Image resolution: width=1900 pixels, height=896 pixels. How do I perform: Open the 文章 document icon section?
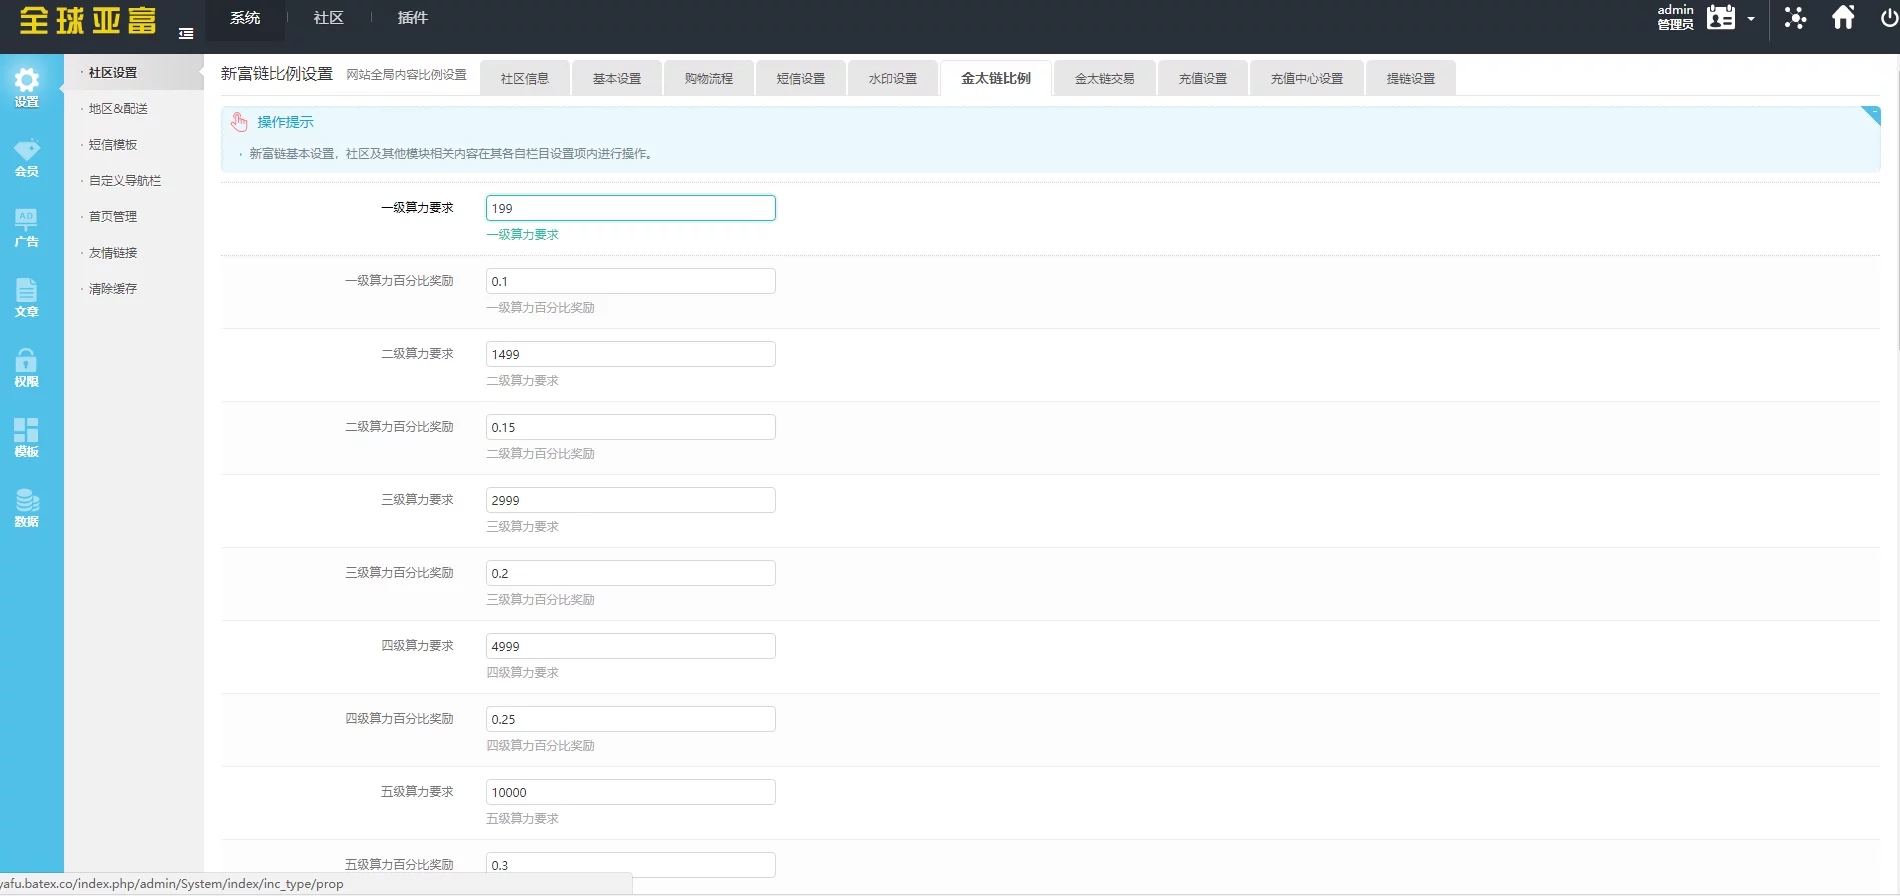(x=27, y=297)
